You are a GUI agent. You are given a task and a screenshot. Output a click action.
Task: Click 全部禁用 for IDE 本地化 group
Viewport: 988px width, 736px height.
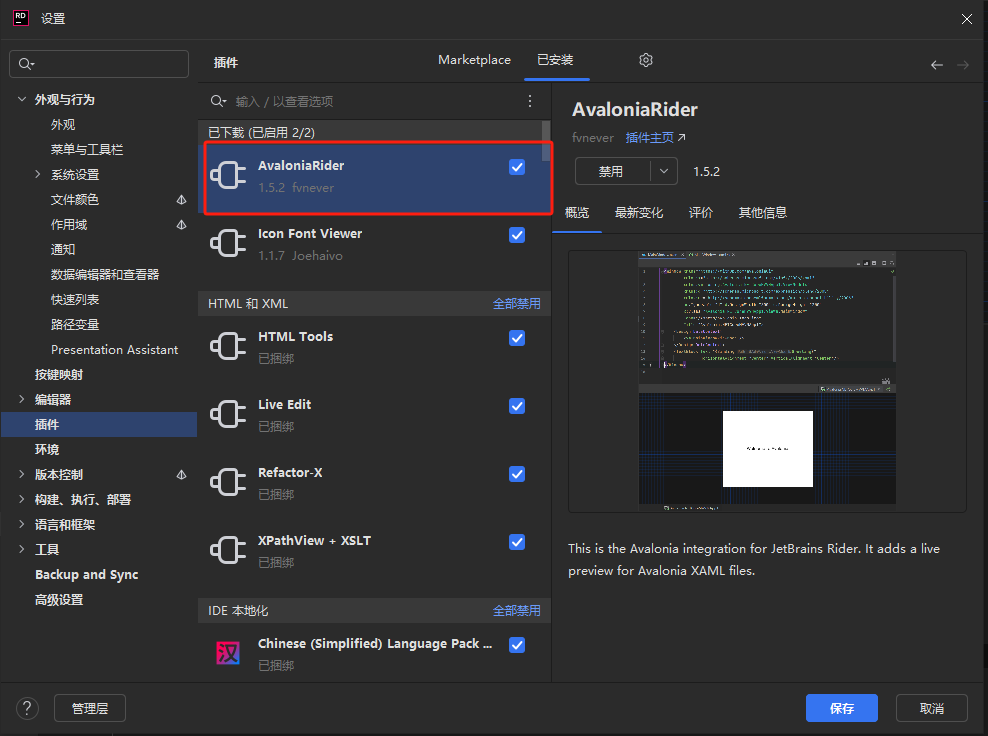point(517,611)
